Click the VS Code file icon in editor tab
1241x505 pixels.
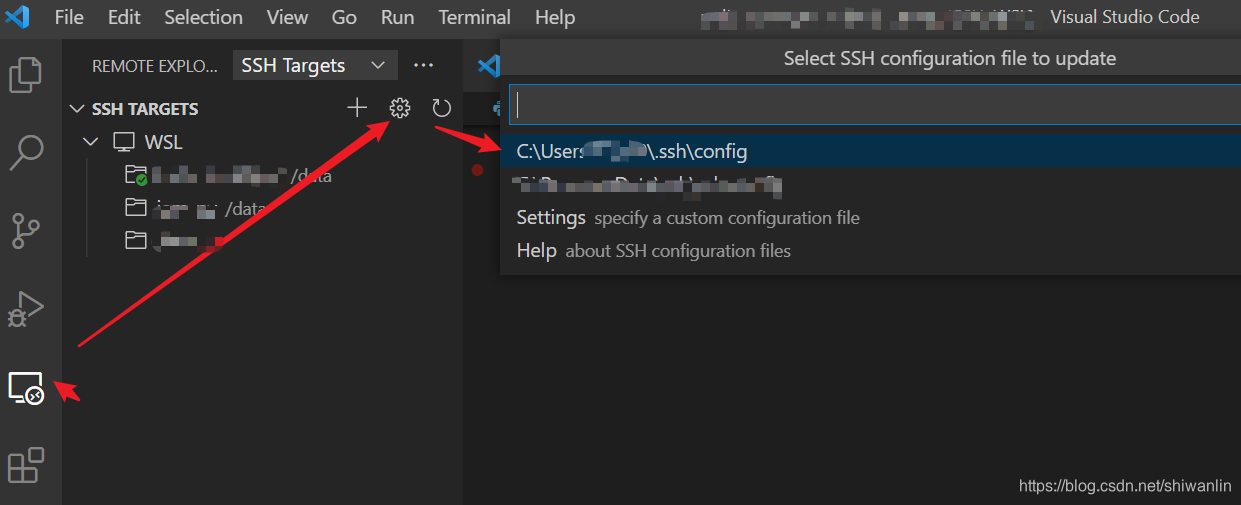488,66
